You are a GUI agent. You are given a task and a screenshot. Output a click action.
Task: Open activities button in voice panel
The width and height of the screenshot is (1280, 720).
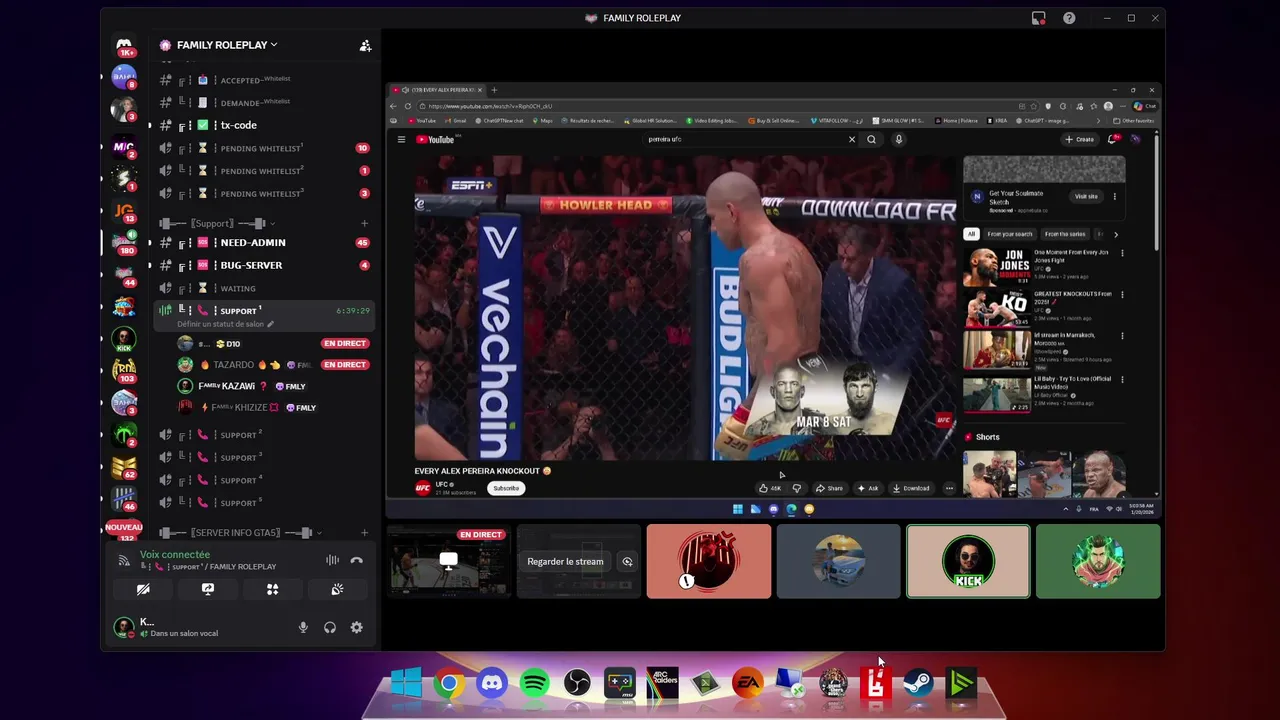tap(272, 589)
